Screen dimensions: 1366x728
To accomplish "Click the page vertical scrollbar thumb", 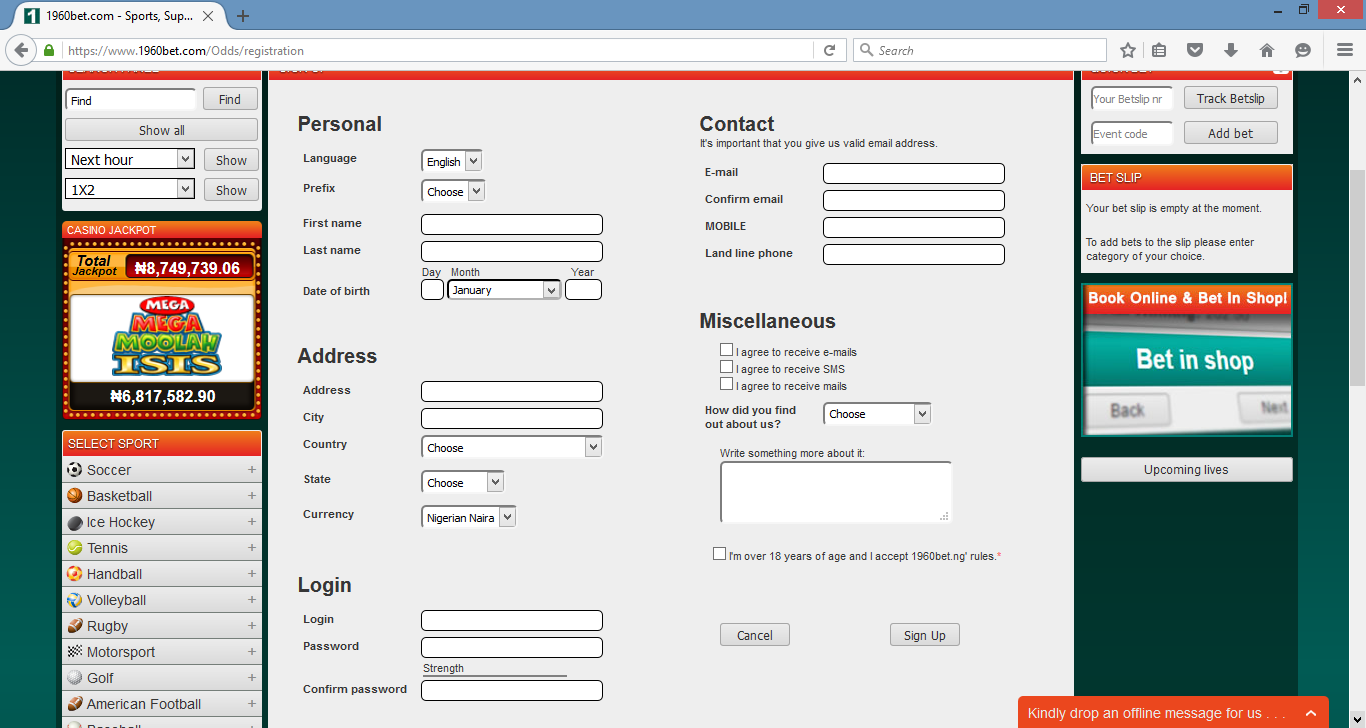I will coord(1357,278).
